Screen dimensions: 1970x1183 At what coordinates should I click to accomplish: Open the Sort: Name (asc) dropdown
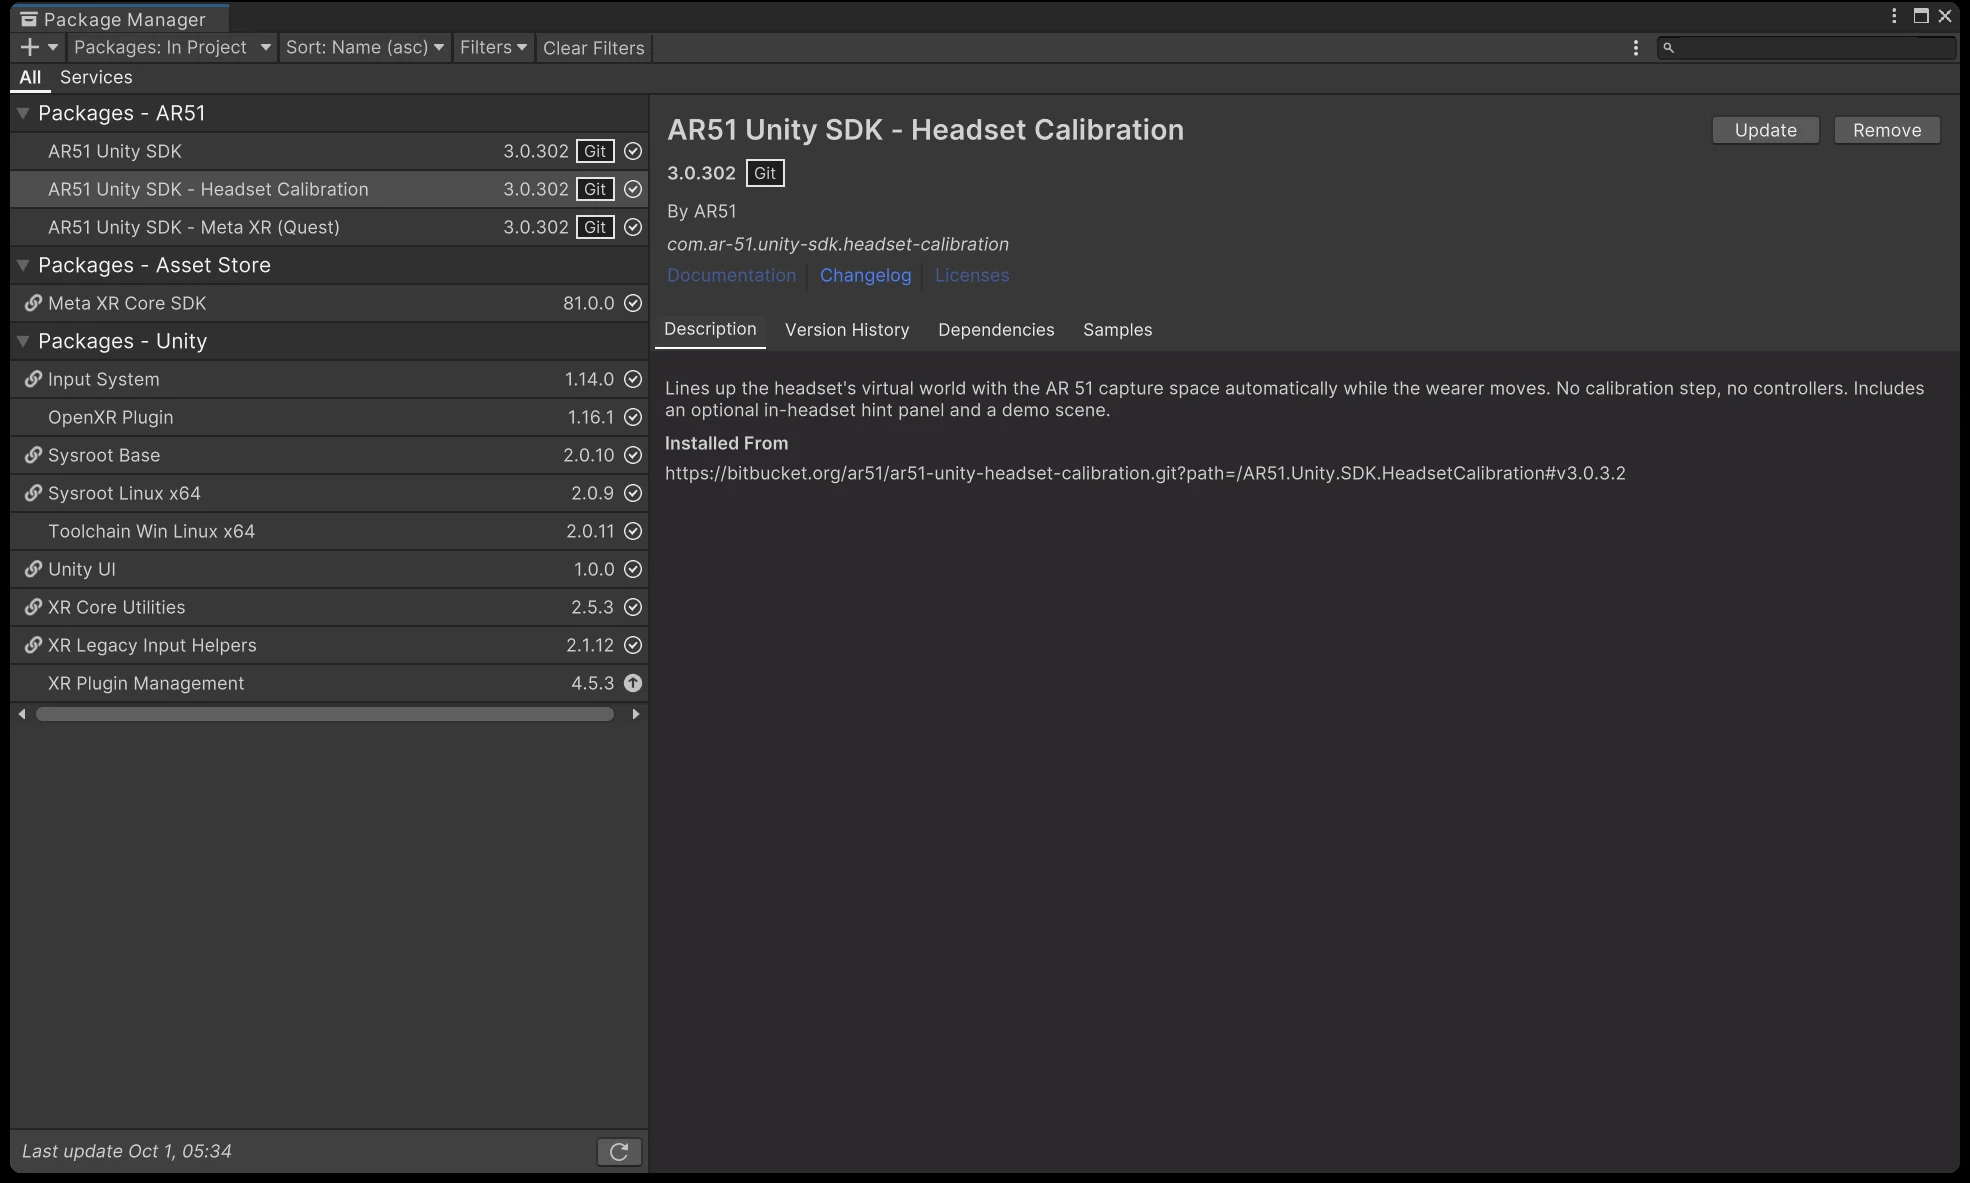[365, 47]
